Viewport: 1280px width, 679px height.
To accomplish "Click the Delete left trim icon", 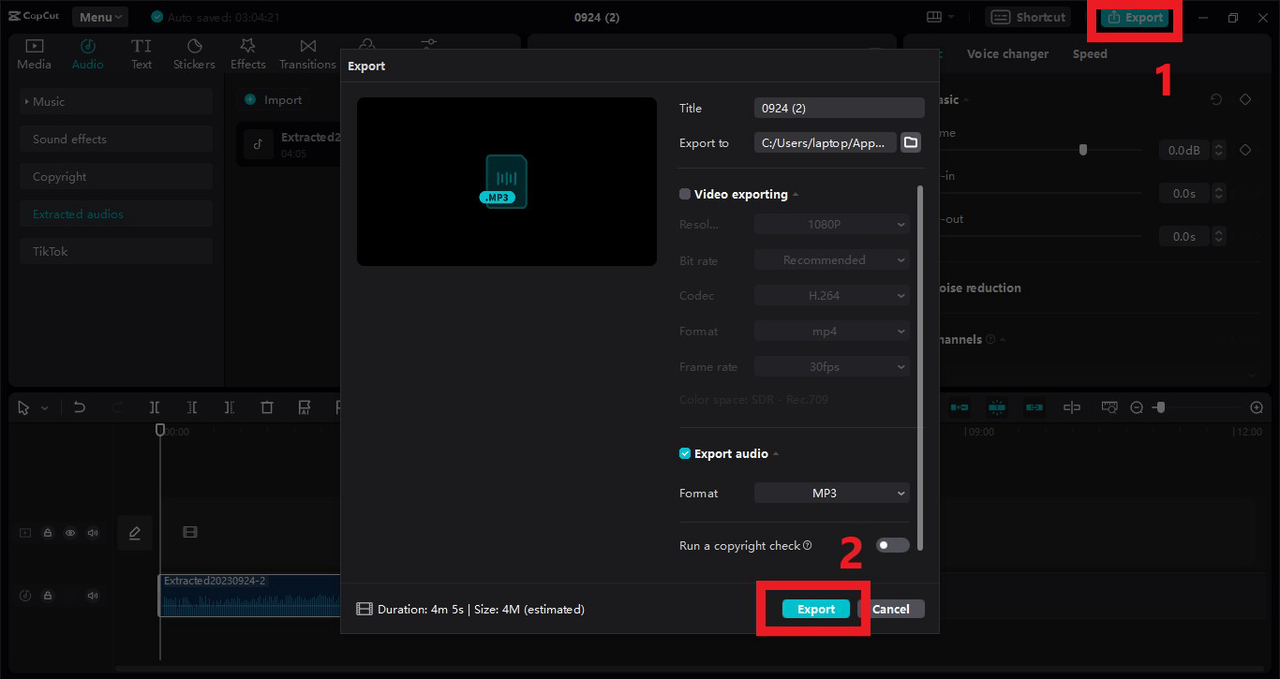I will 192,408.
